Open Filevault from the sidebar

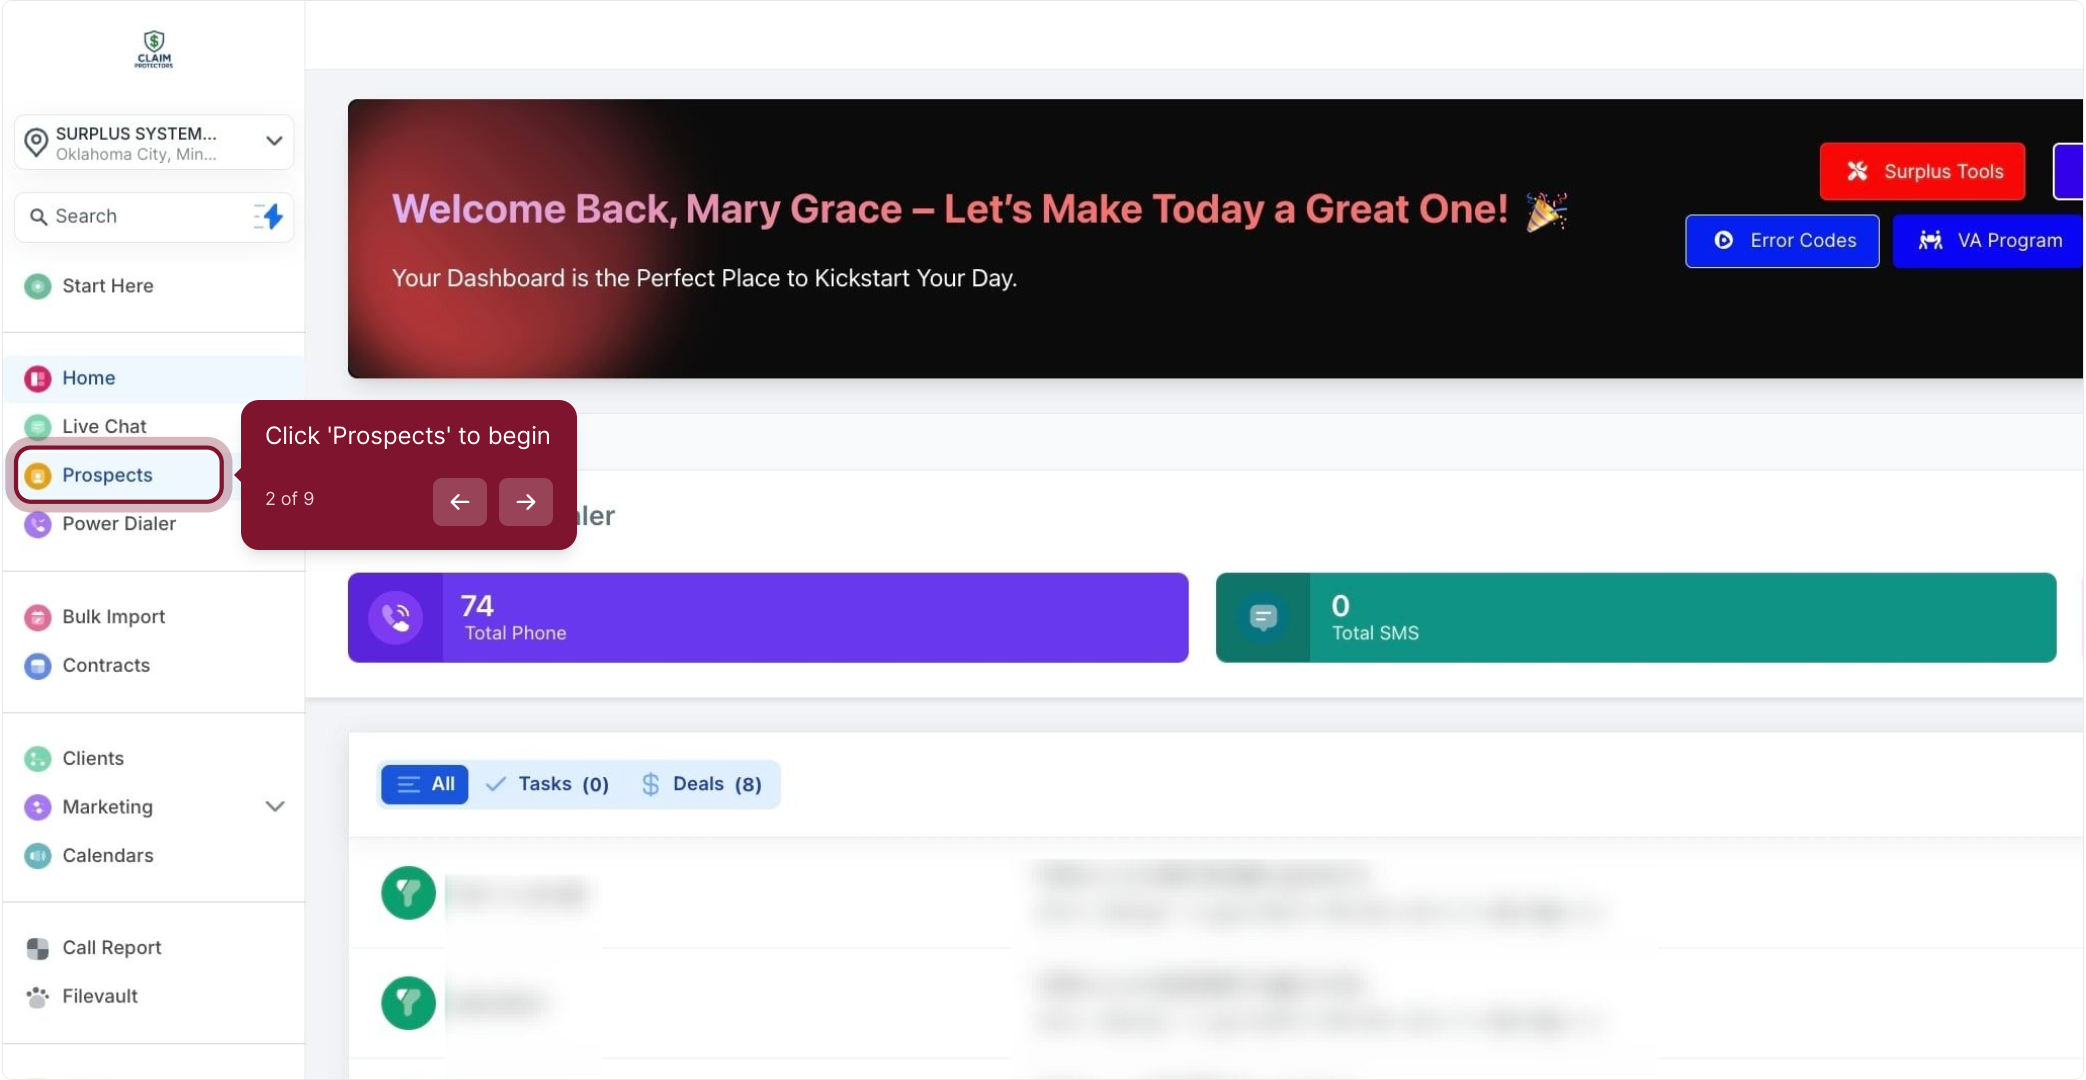[x=99, y=996]
